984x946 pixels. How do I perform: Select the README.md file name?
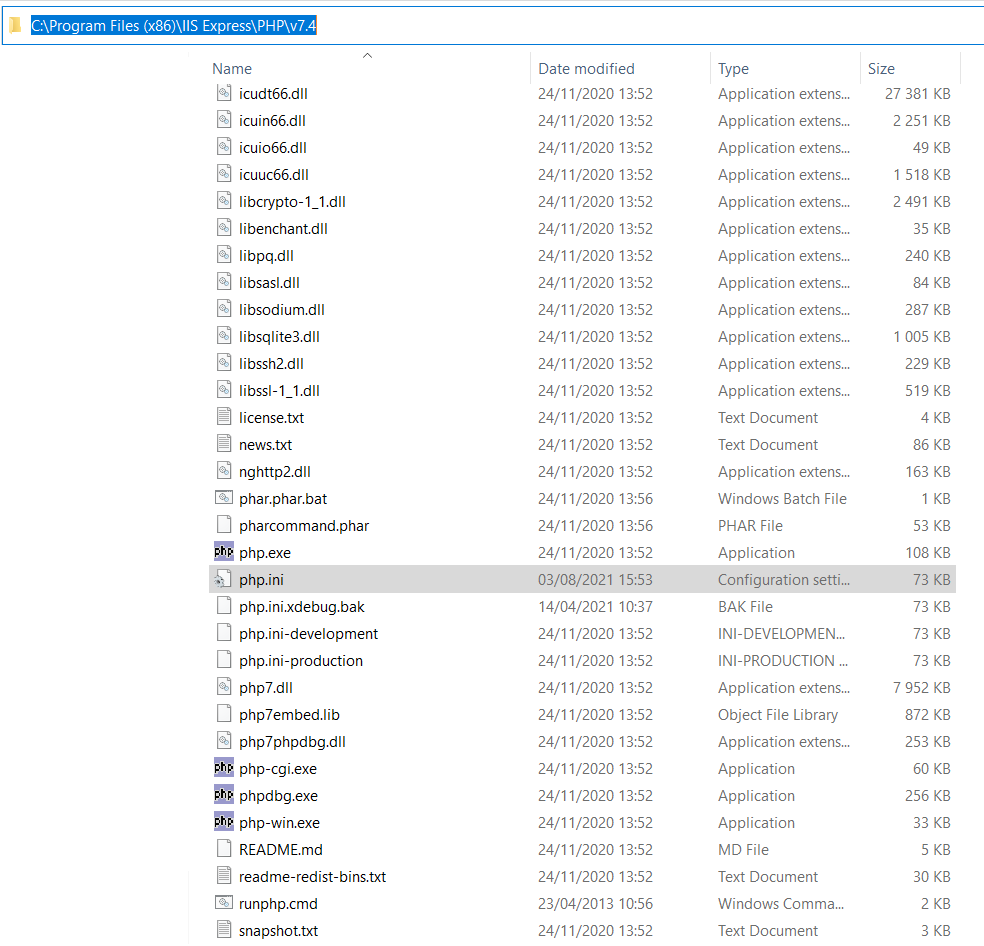280,849
